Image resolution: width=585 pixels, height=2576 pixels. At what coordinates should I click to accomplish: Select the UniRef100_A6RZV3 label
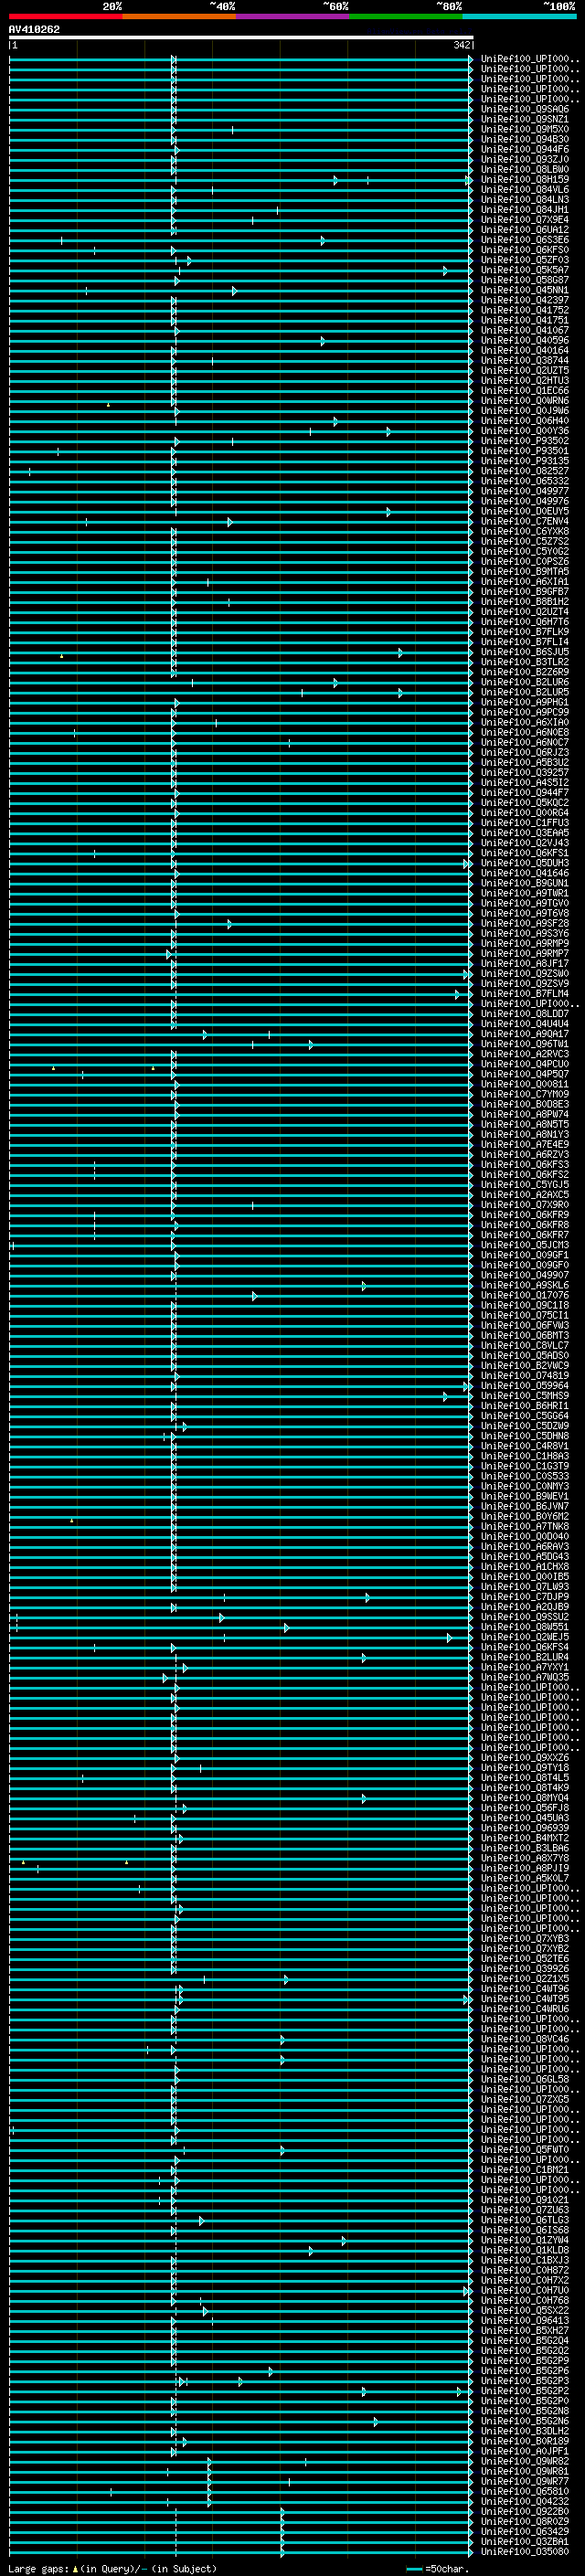525,1155
